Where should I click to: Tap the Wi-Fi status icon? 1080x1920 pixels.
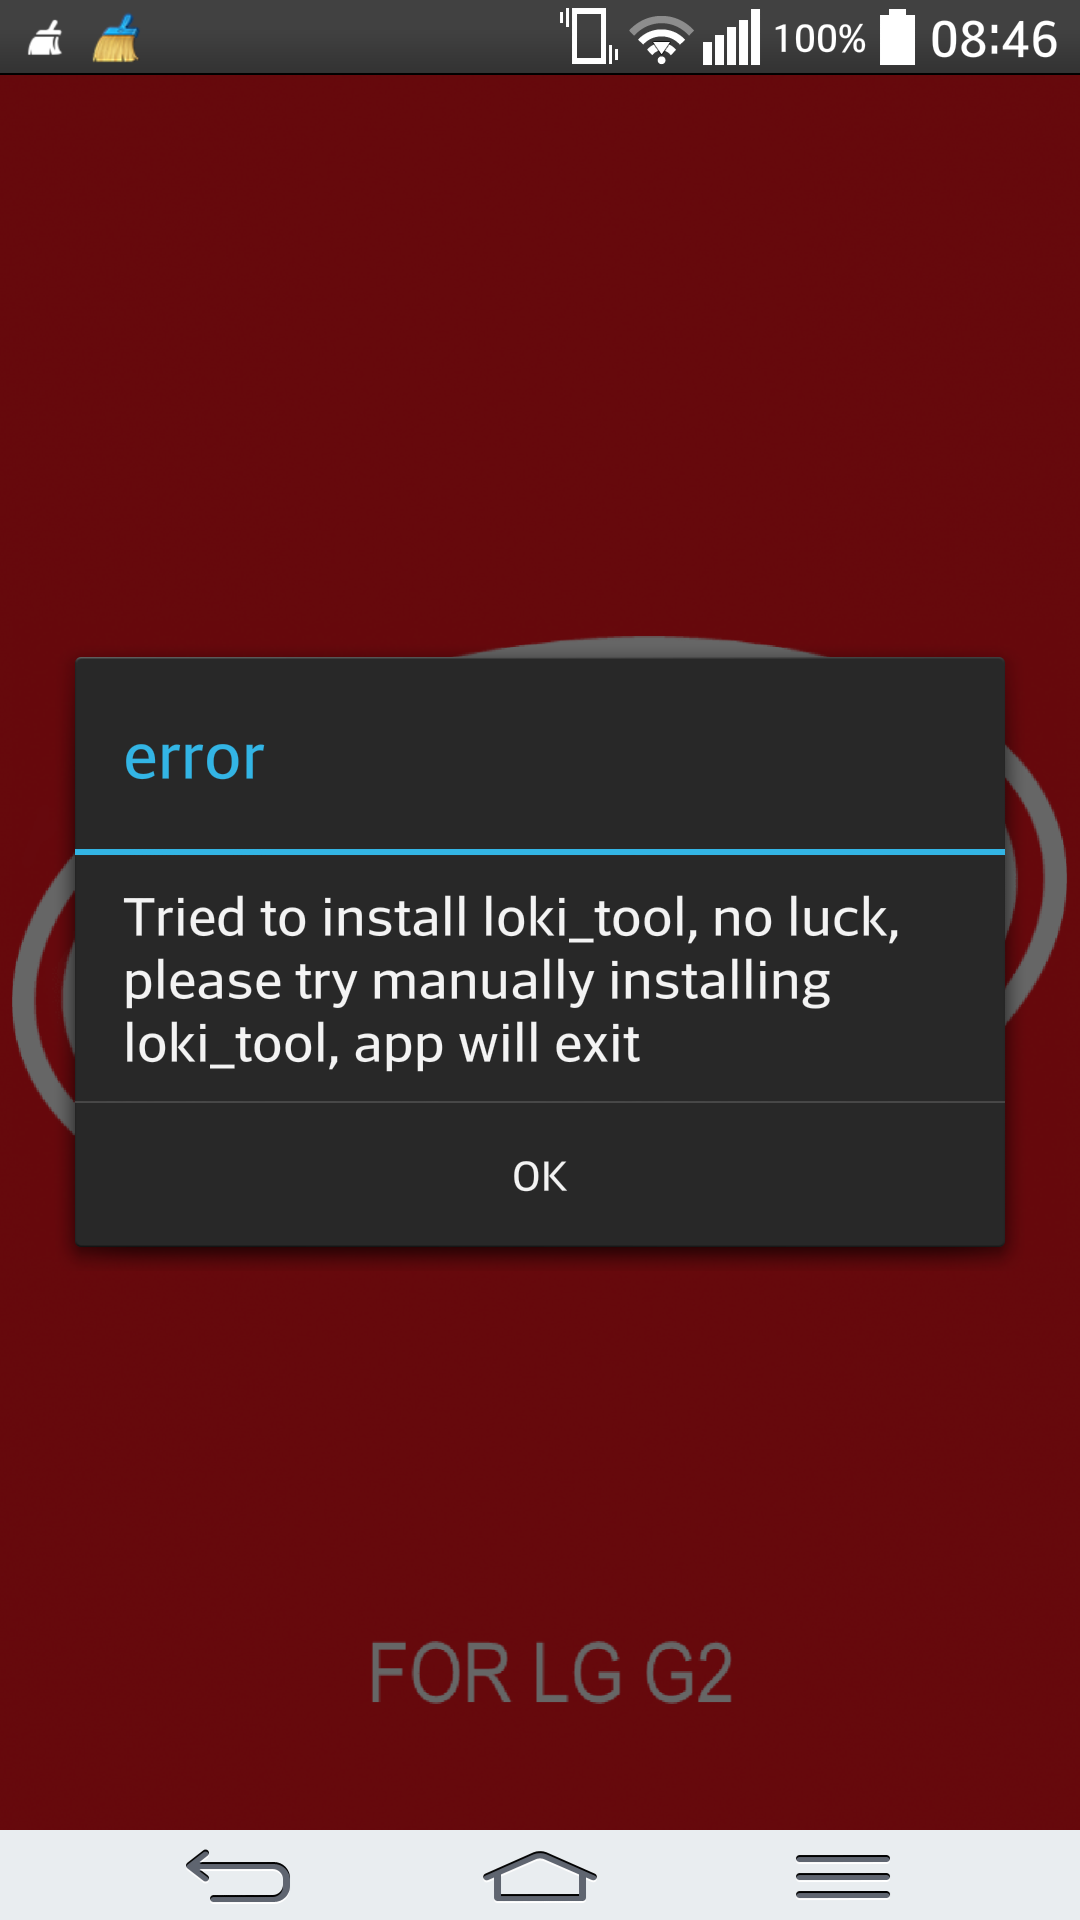661,40
